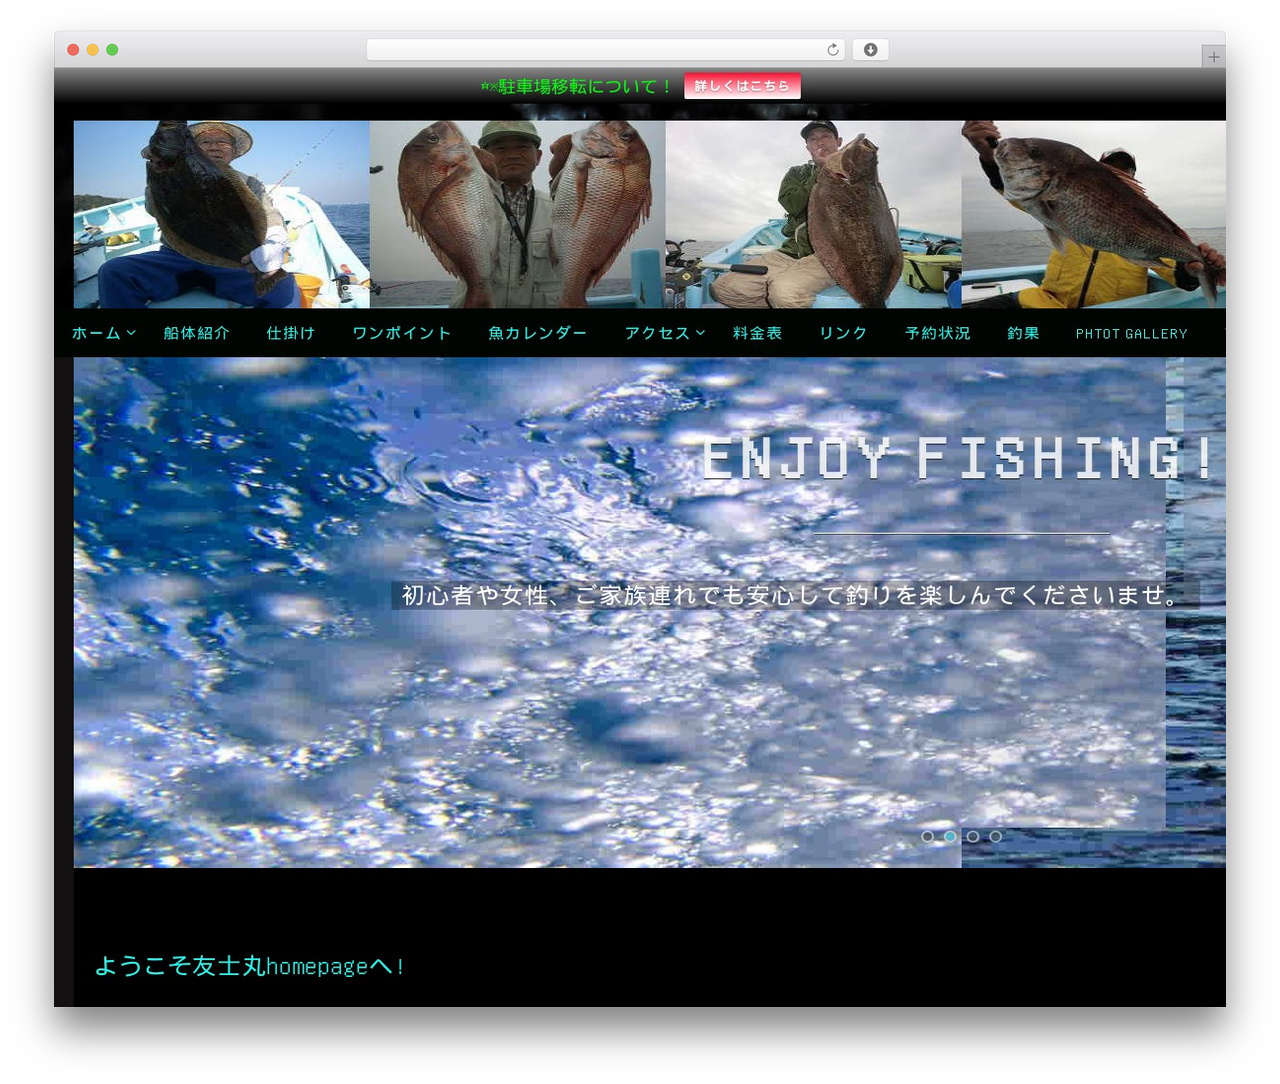Click the pink 詳しくはこちら button

click(x=742, y=86)
